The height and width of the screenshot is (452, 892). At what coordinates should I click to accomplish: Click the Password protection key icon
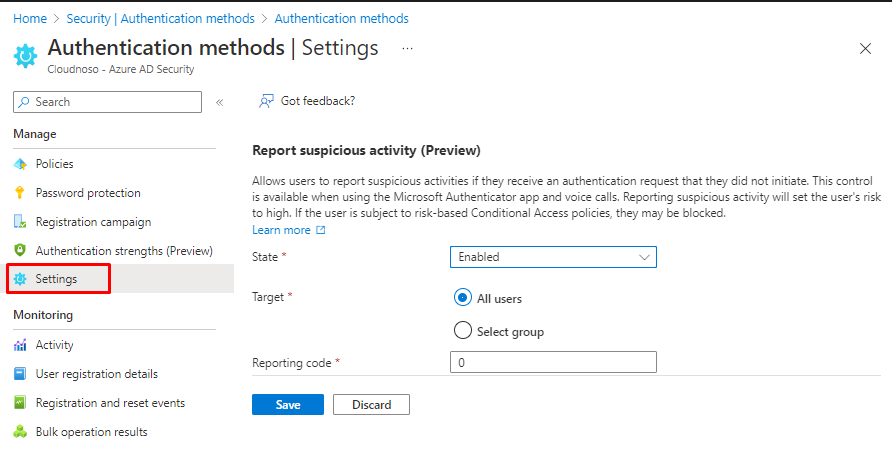[20, 193]
